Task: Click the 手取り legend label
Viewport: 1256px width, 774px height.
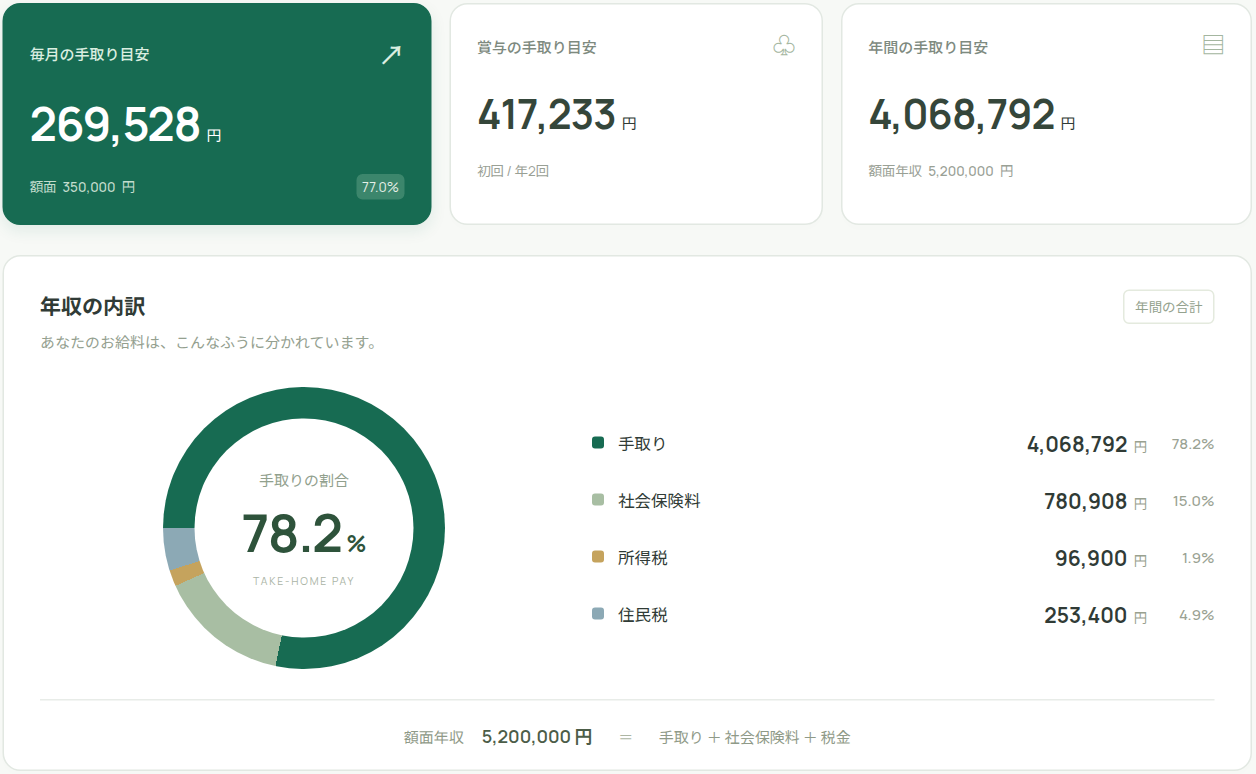Action: click(642, 443)
